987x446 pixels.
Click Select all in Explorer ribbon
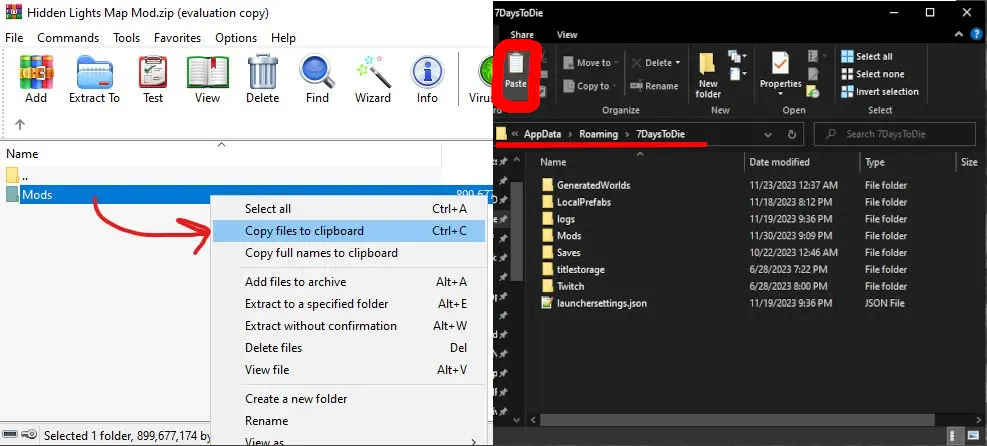point(867,57)
